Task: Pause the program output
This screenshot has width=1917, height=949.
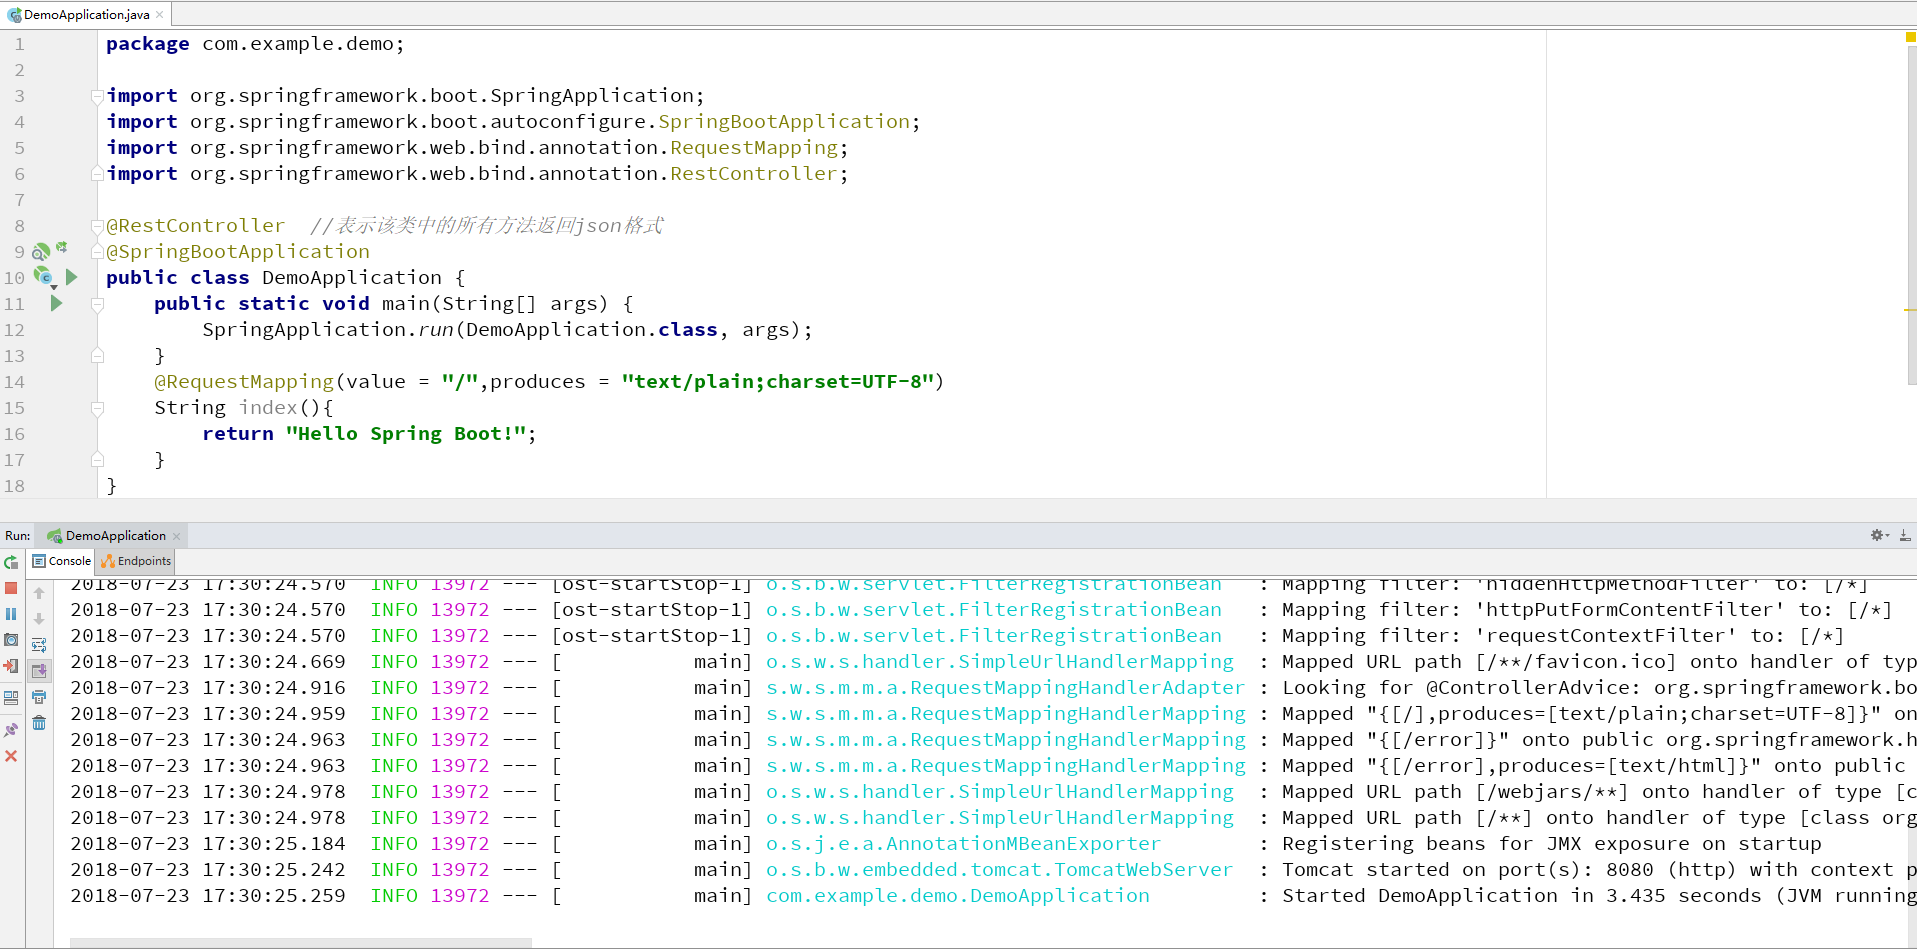Action: pos(11,614)
